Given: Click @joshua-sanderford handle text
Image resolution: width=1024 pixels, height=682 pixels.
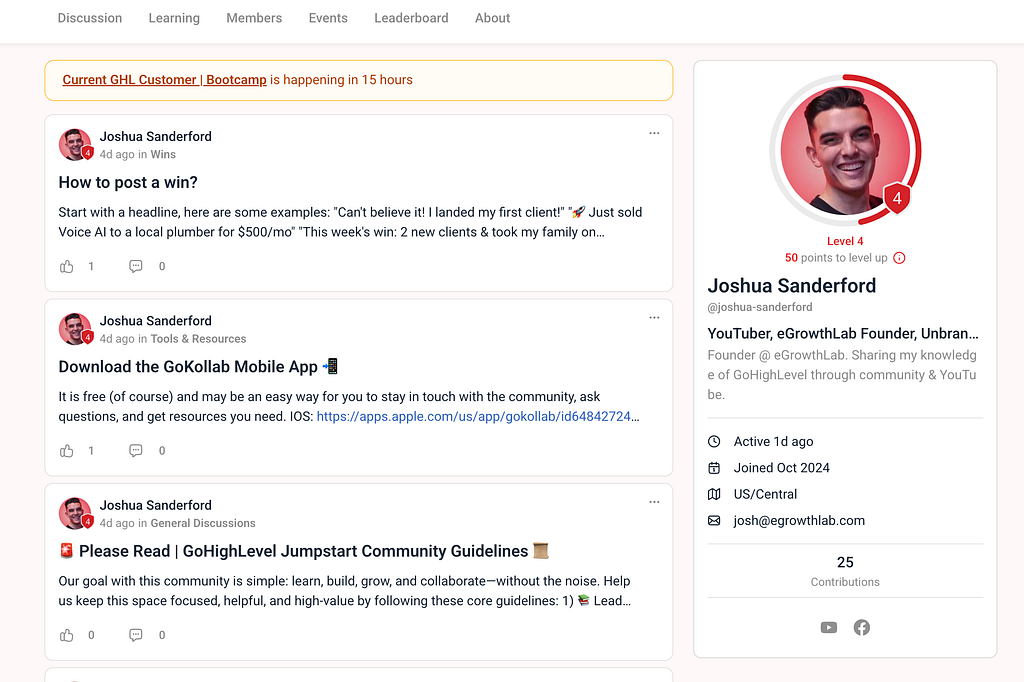Looking at the screenshot, I should (x=760, y=307).
